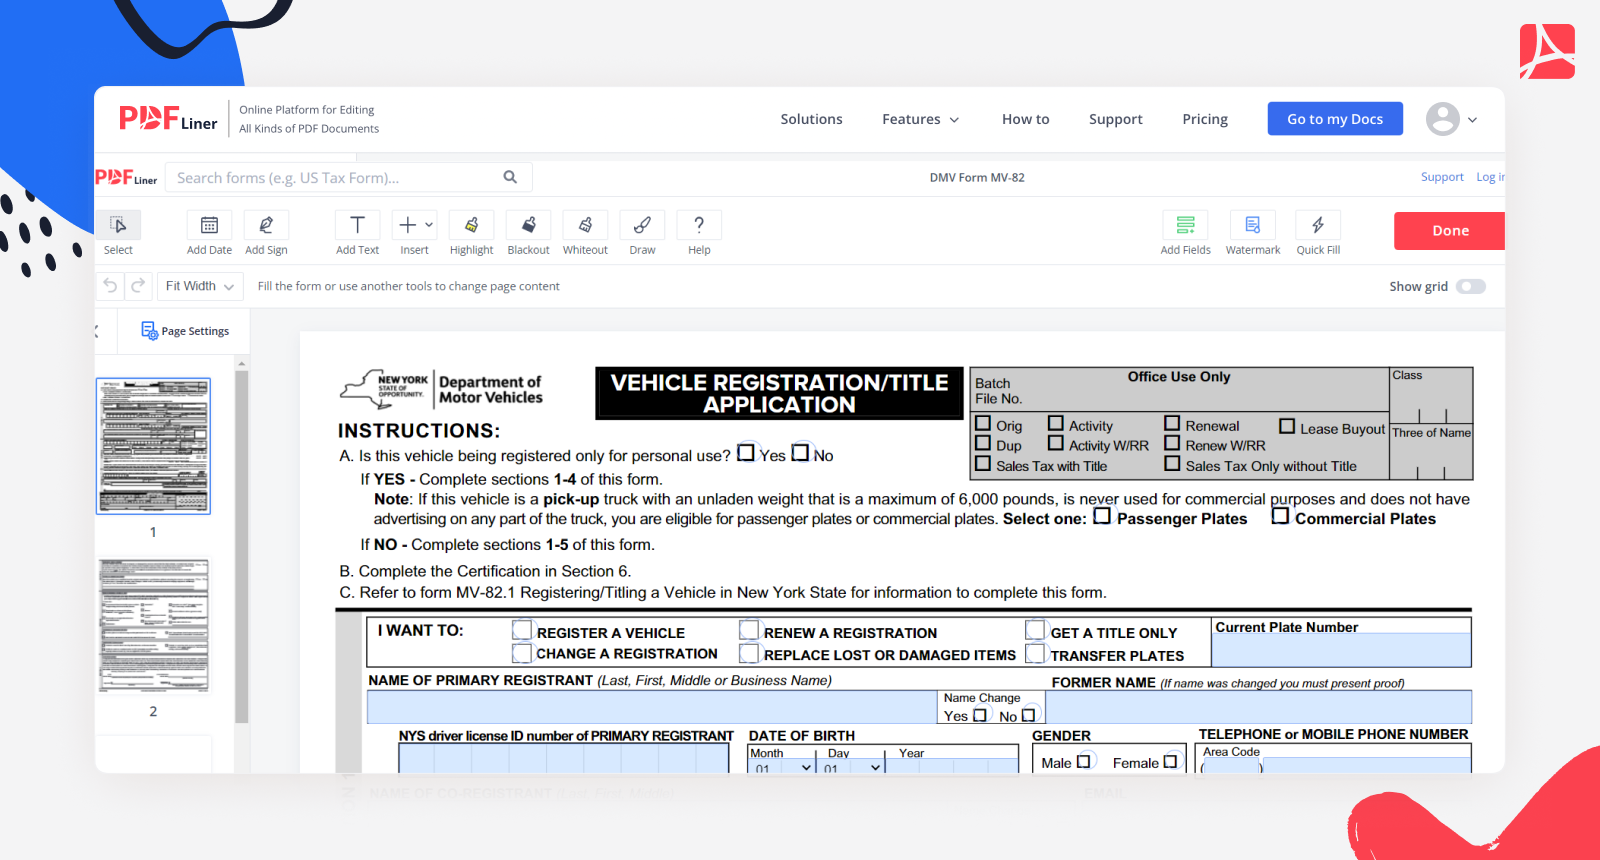The height and width of the screenshot is (860, 1600).
Task: Click the Watermark icon
Action: pyautogui.click(x=1252, y=226)
